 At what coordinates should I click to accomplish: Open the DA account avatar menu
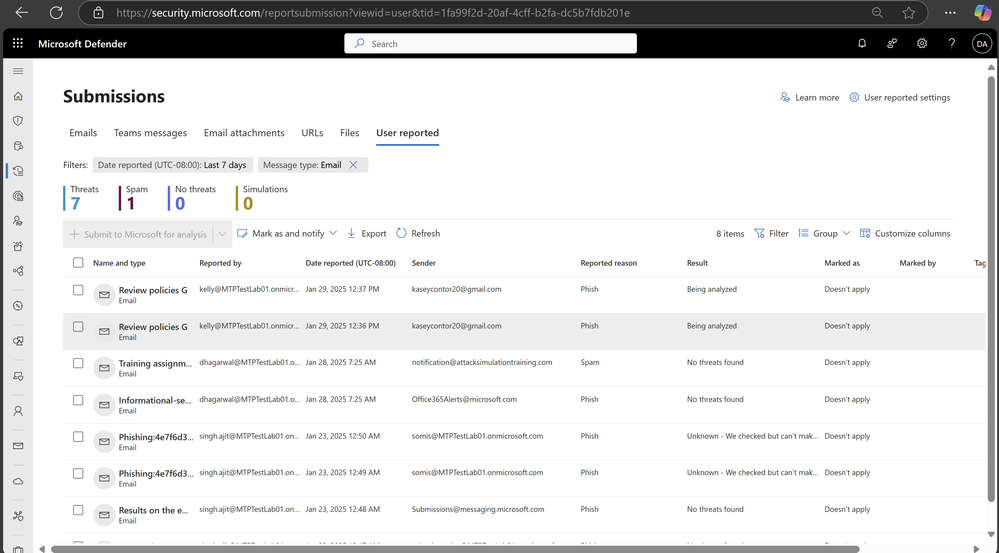(982, 43)
